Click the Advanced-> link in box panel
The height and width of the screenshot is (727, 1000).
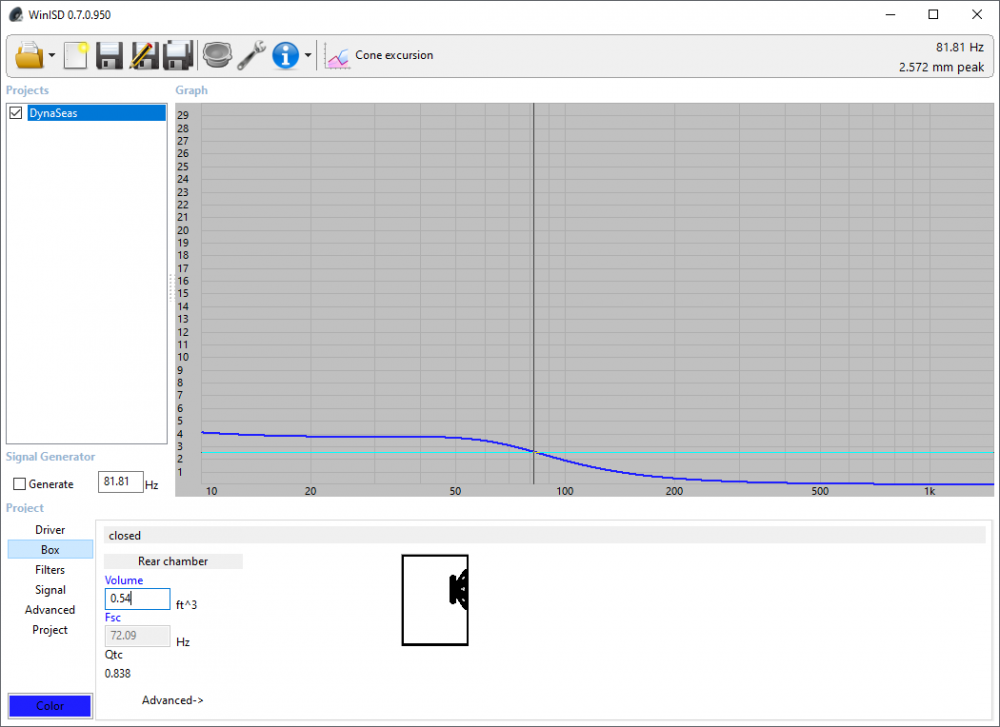(x=172, y=700)
